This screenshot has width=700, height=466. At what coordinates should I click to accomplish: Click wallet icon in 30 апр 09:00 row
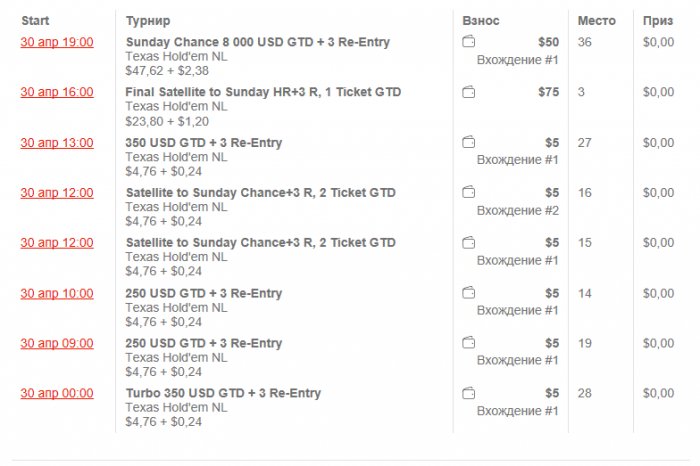(469, 343)
